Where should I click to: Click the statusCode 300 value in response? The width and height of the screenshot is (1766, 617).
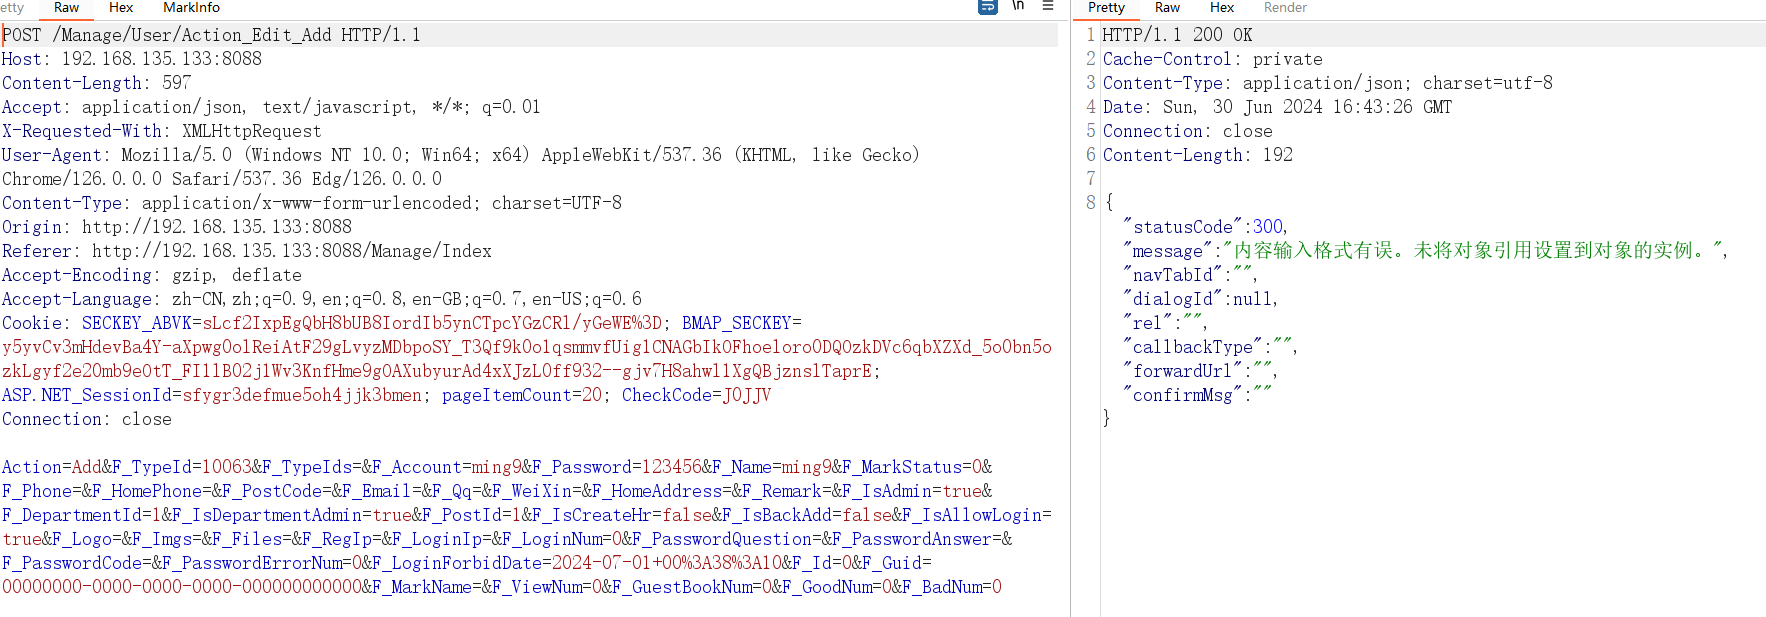click(1267, 227)
